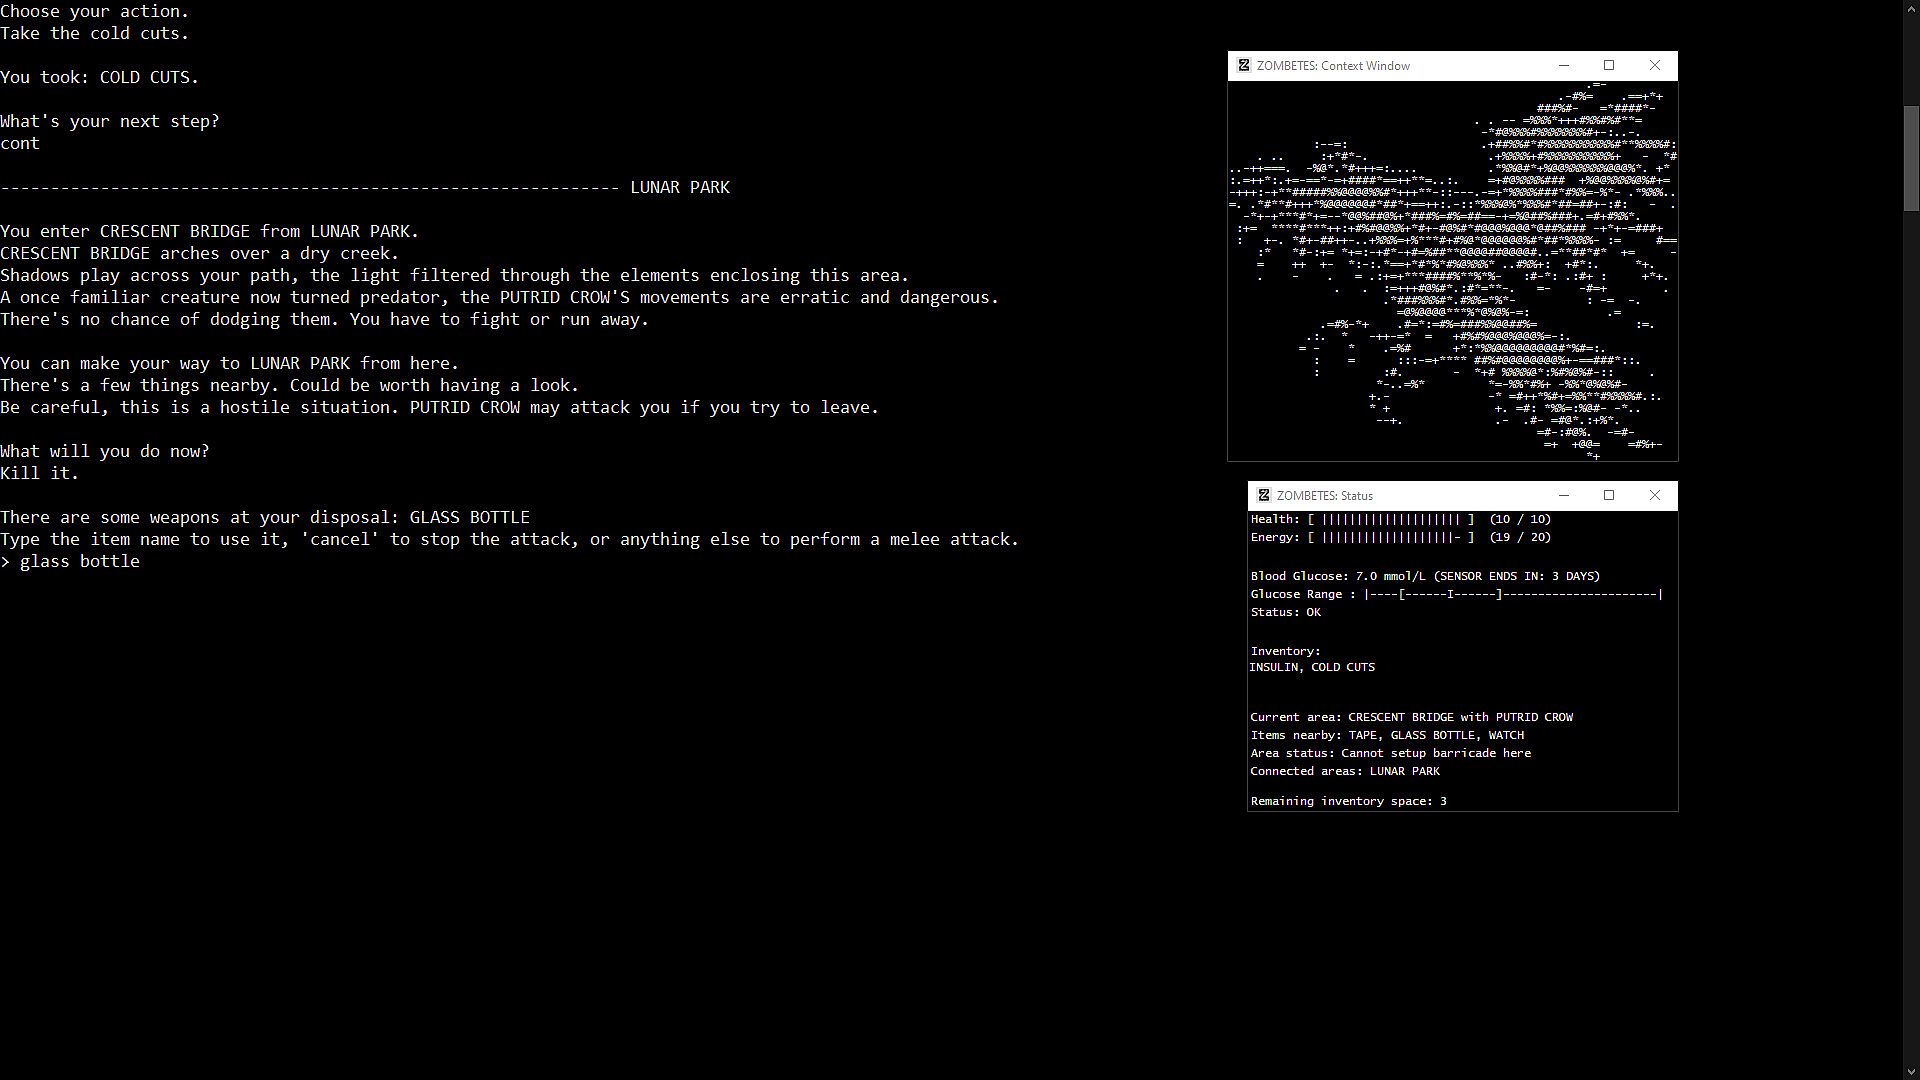Maximize the Status window

[1609, 496]
